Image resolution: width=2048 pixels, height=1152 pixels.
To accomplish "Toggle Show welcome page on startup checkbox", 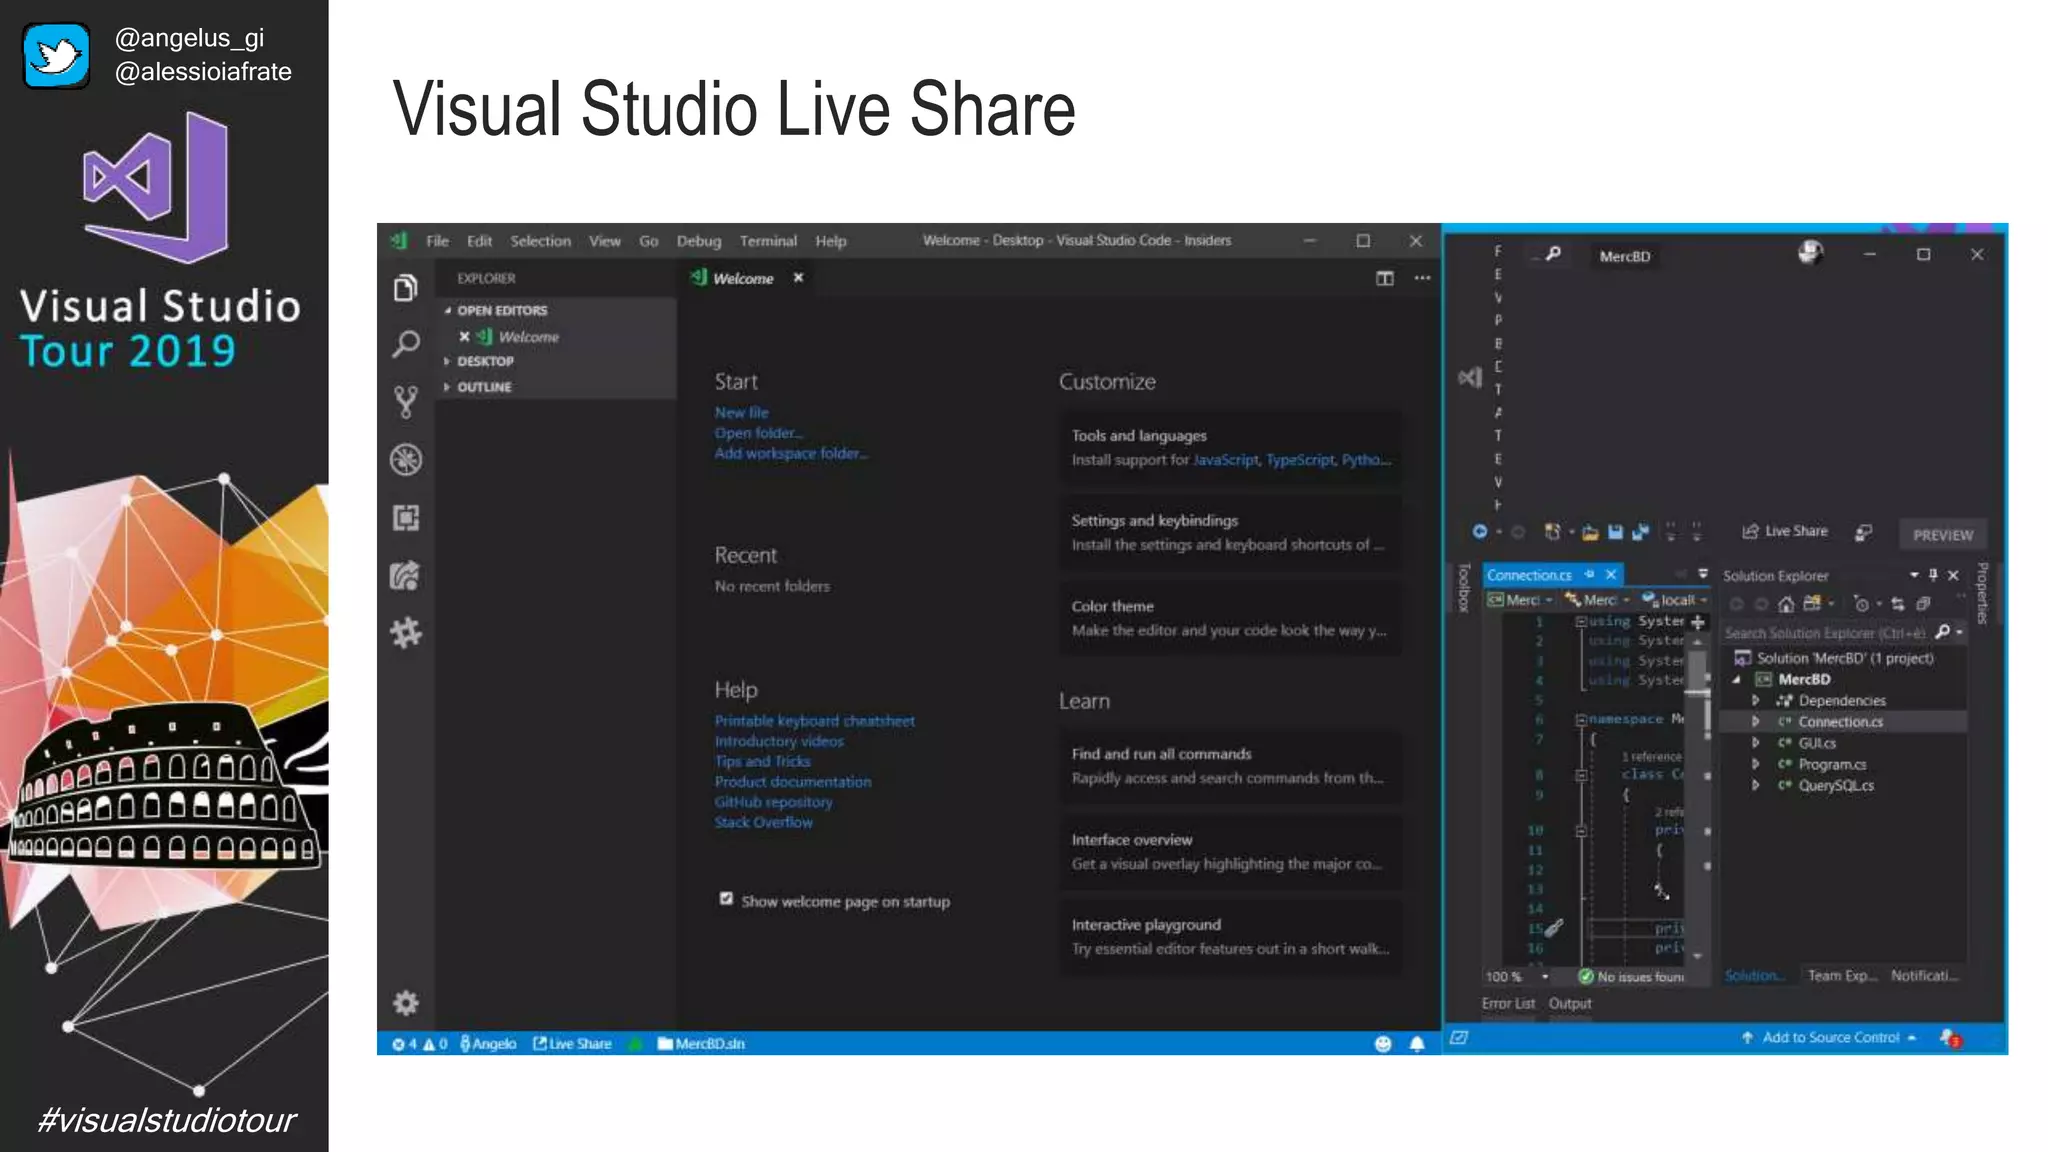I will pos(726,899).
